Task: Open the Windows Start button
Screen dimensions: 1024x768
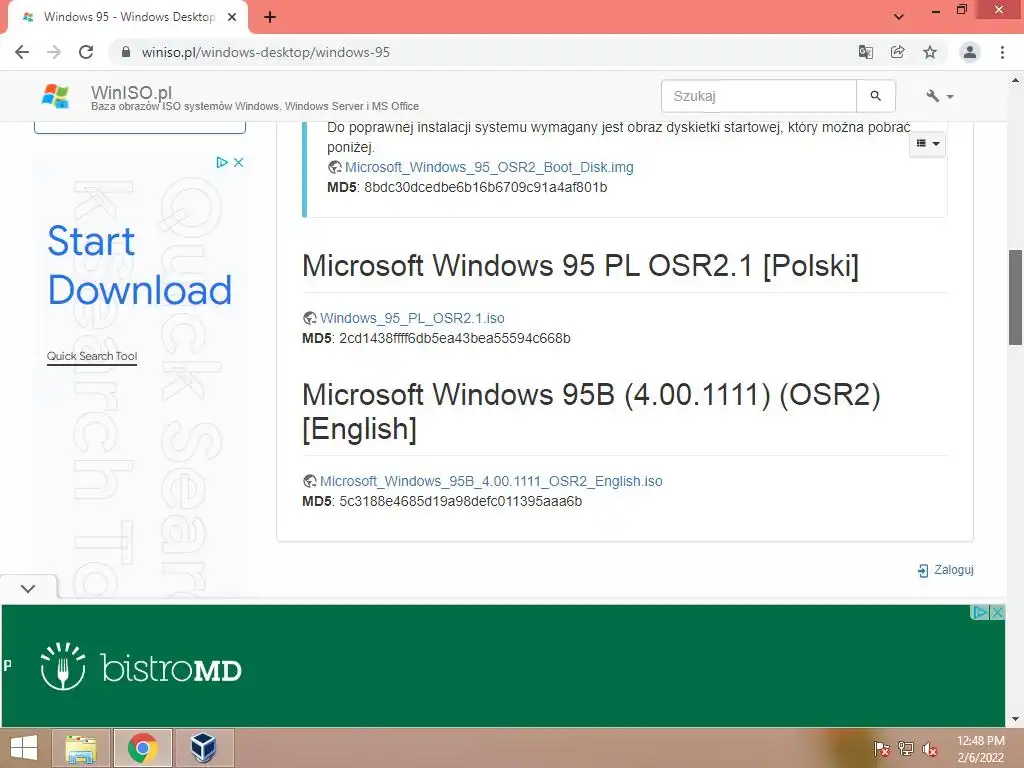Action: pos(24,748)
